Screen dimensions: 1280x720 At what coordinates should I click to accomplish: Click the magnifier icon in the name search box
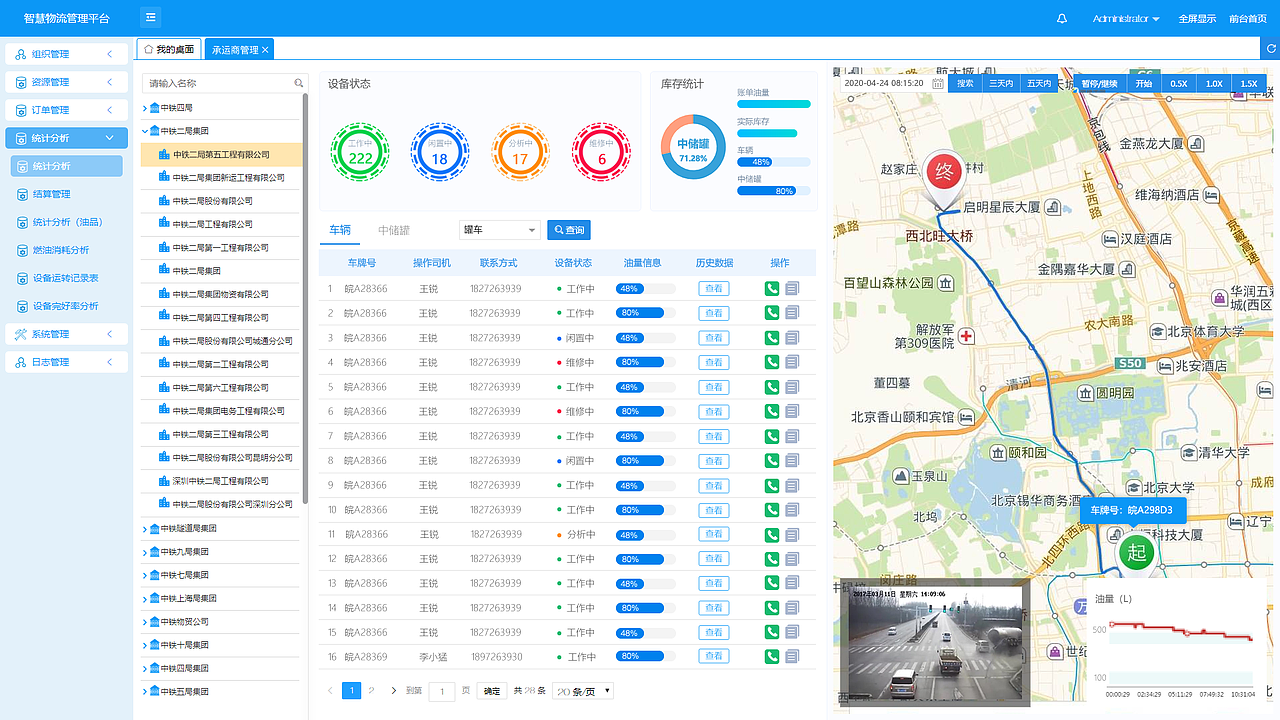298,83
